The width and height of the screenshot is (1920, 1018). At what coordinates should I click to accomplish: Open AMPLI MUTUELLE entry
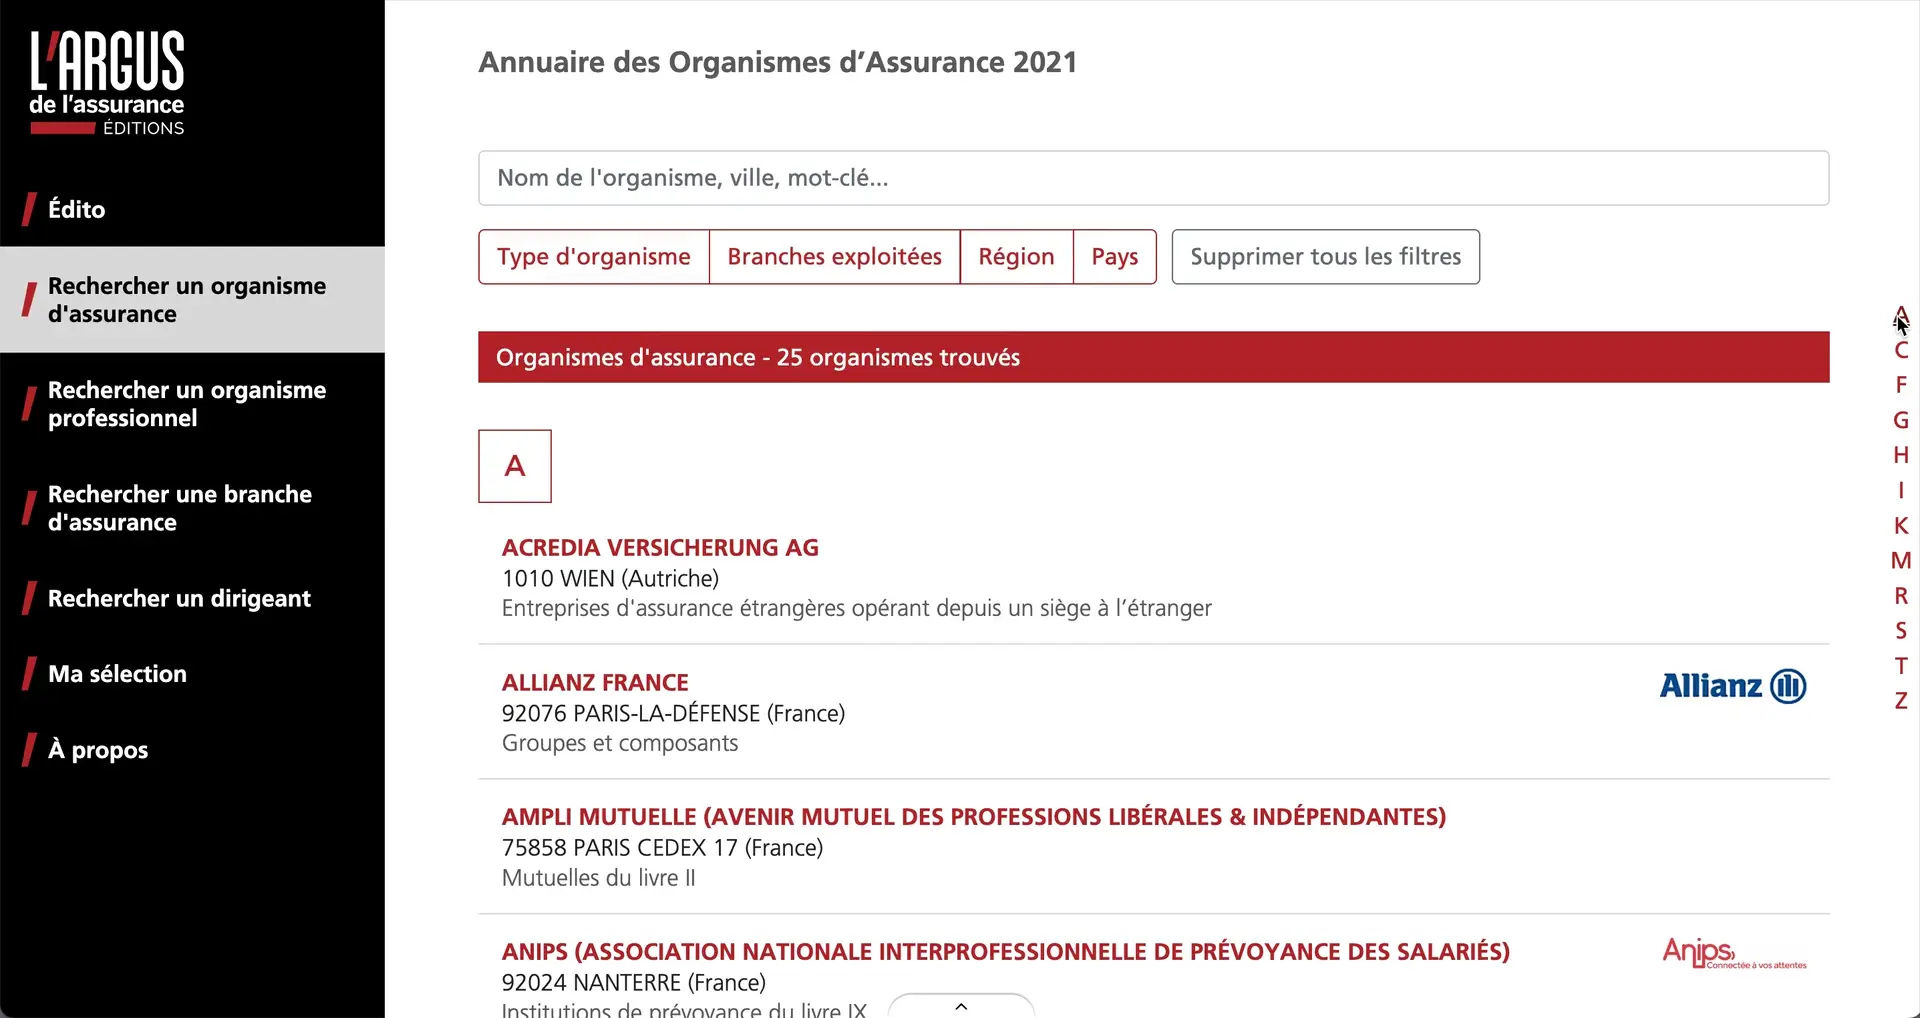tap(974, 817)
